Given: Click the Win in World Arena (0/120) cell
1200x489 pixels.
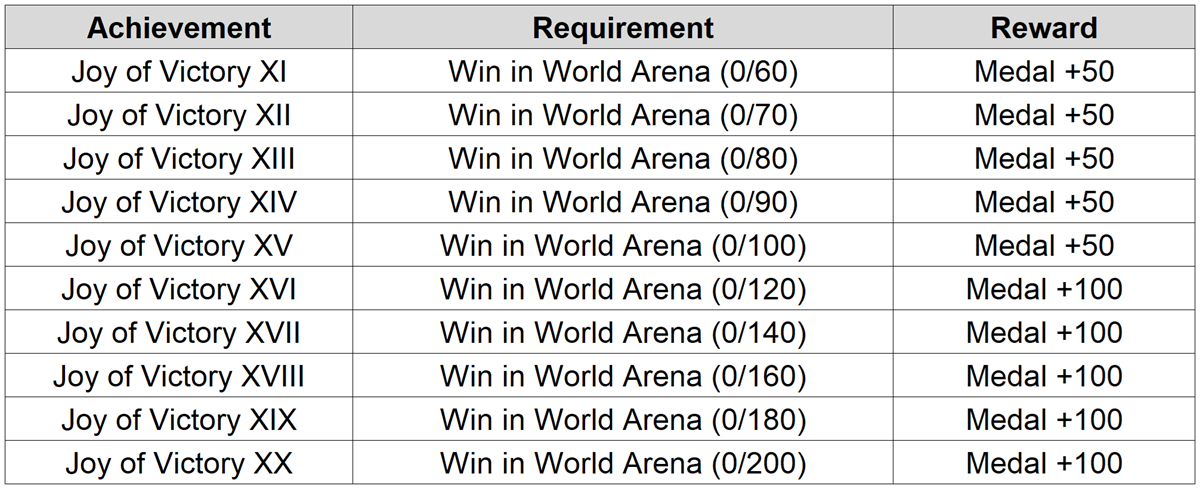Looking at the screenshot, I should click(623, 290).
